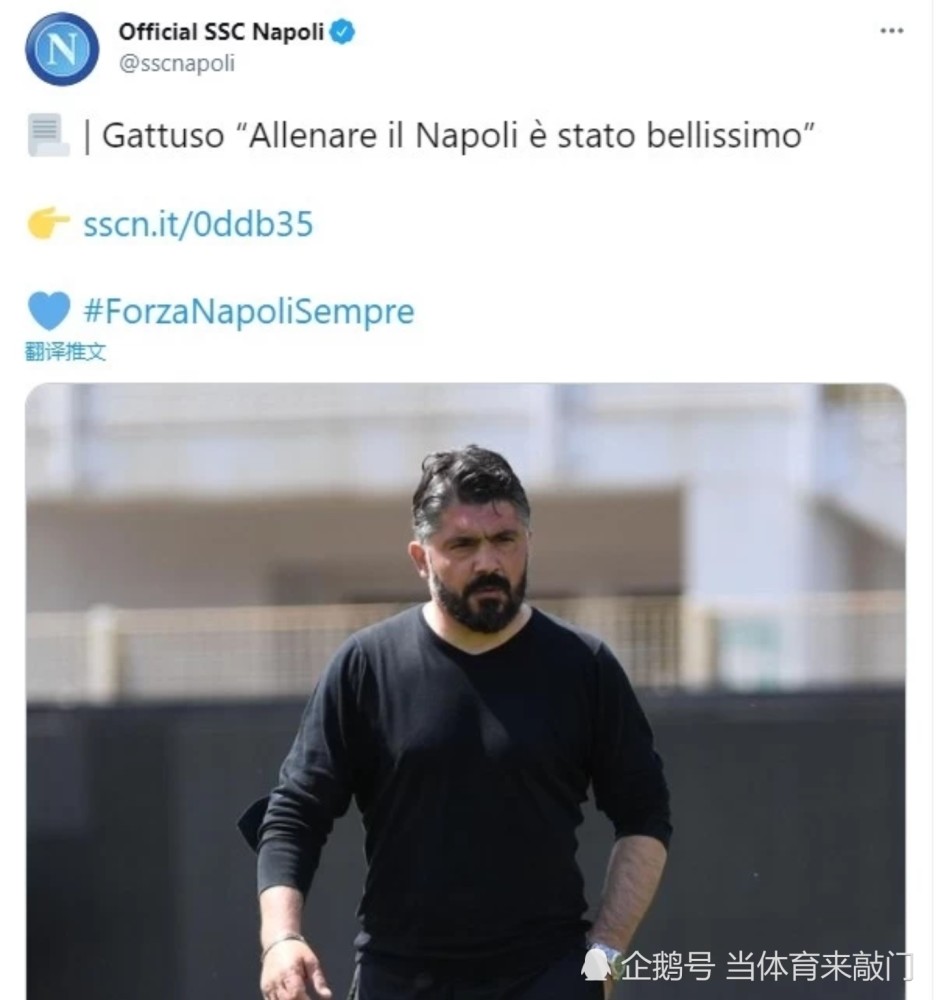Open the Official SSC Napoli account name
Image resolution: width=938 pixels, height=1000 pixels.
point(221,31)
